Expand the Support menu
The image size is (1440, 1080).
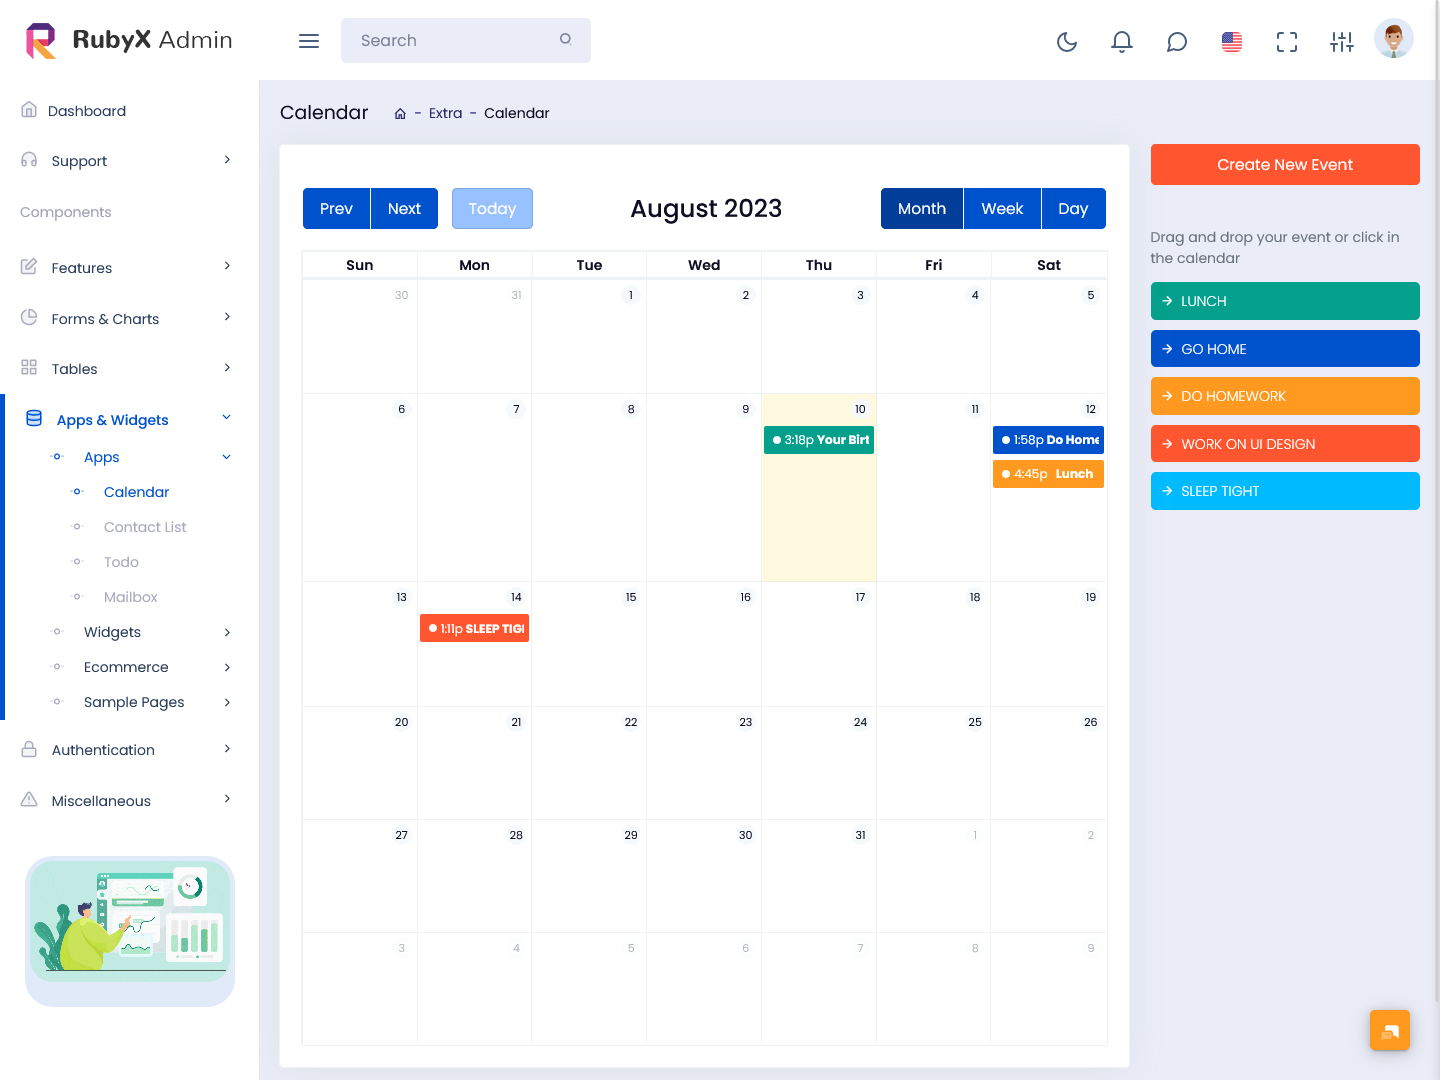[x=128, y=161]
